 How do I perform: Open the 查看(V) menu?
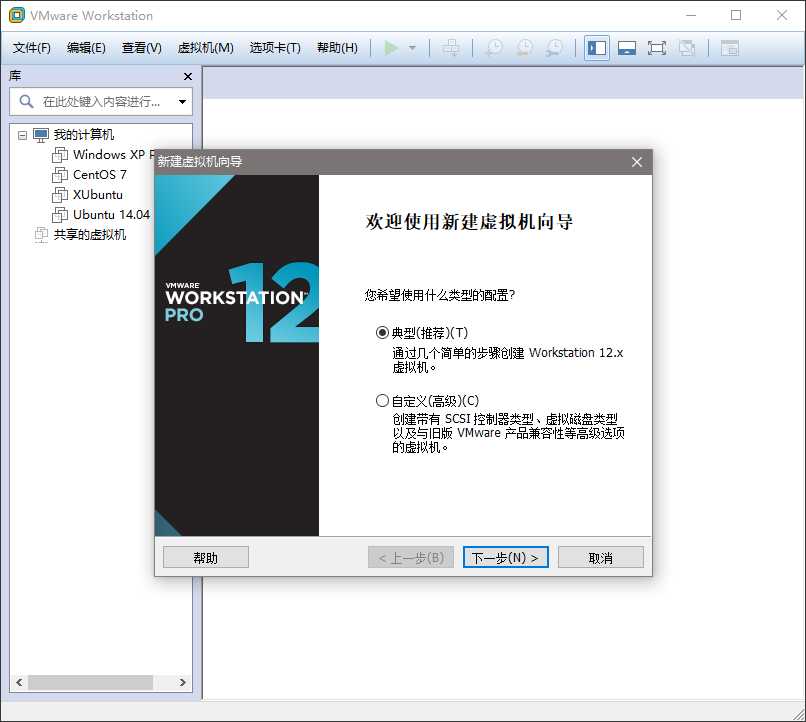[x=141, y=48]
